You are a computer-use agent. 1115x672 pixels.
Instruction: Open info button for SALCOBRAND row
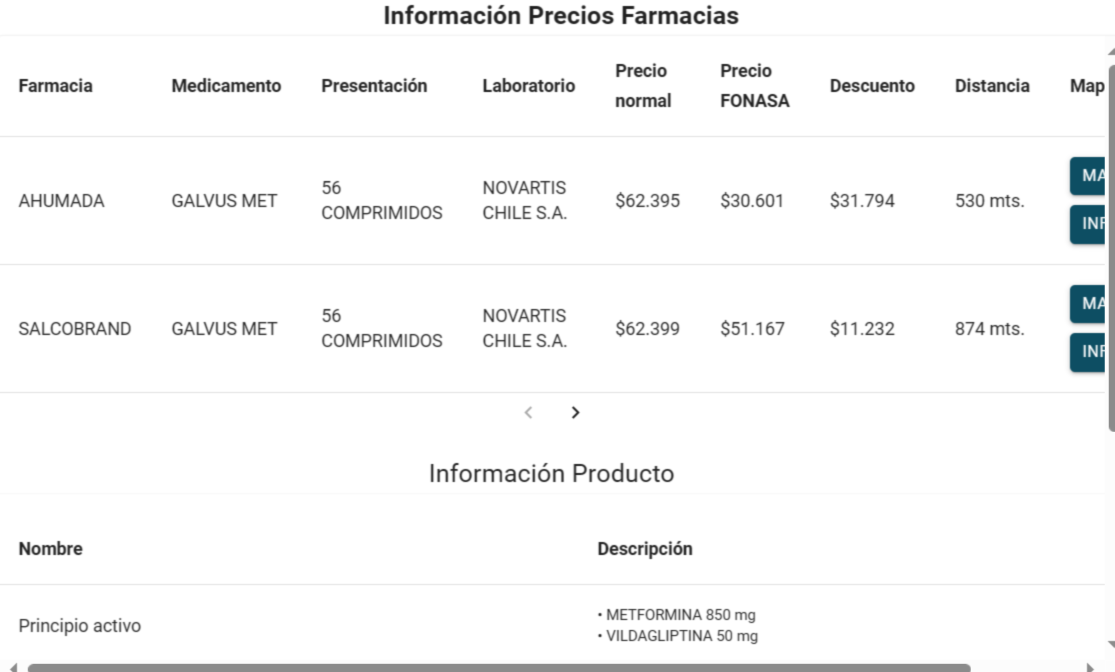[1088, 352]
